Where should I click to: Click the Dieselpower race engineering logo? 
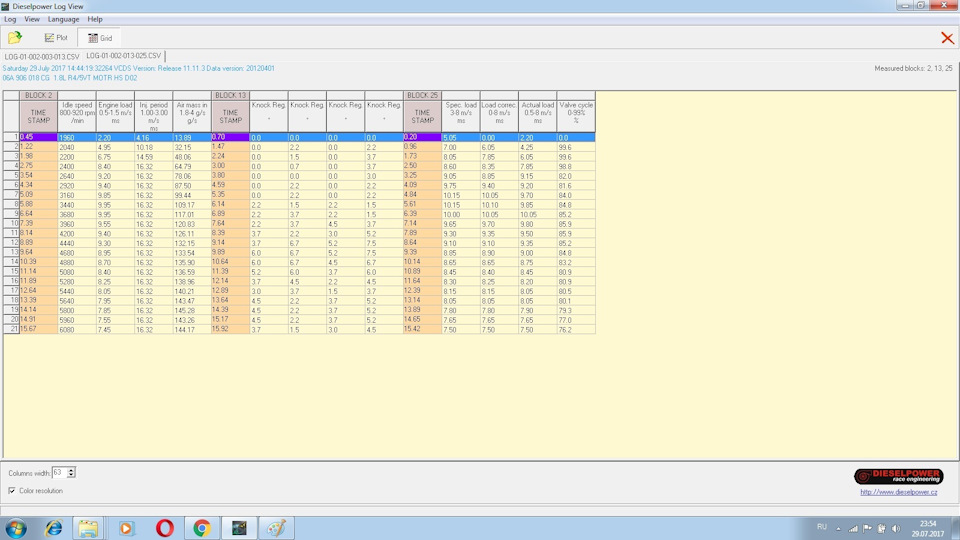coord(898,476)
